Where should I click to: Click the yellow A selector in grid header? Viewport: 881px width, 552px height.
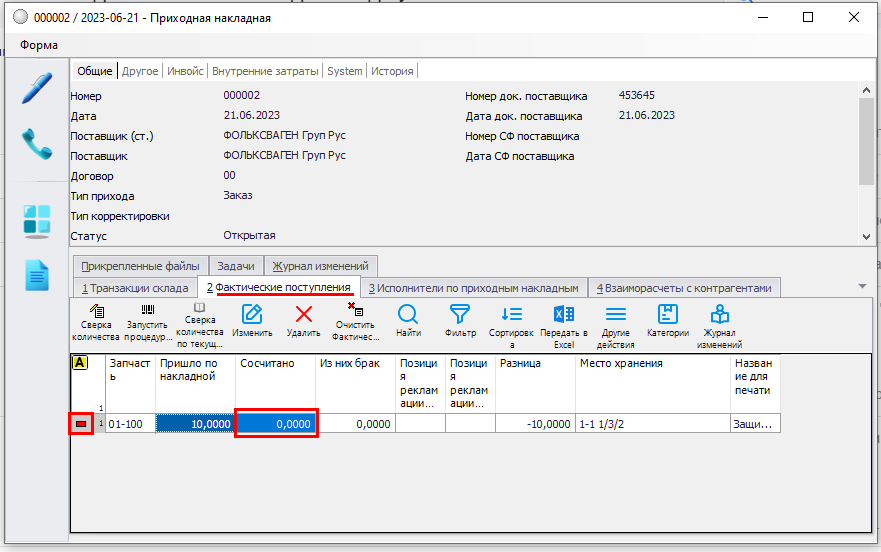80,363
